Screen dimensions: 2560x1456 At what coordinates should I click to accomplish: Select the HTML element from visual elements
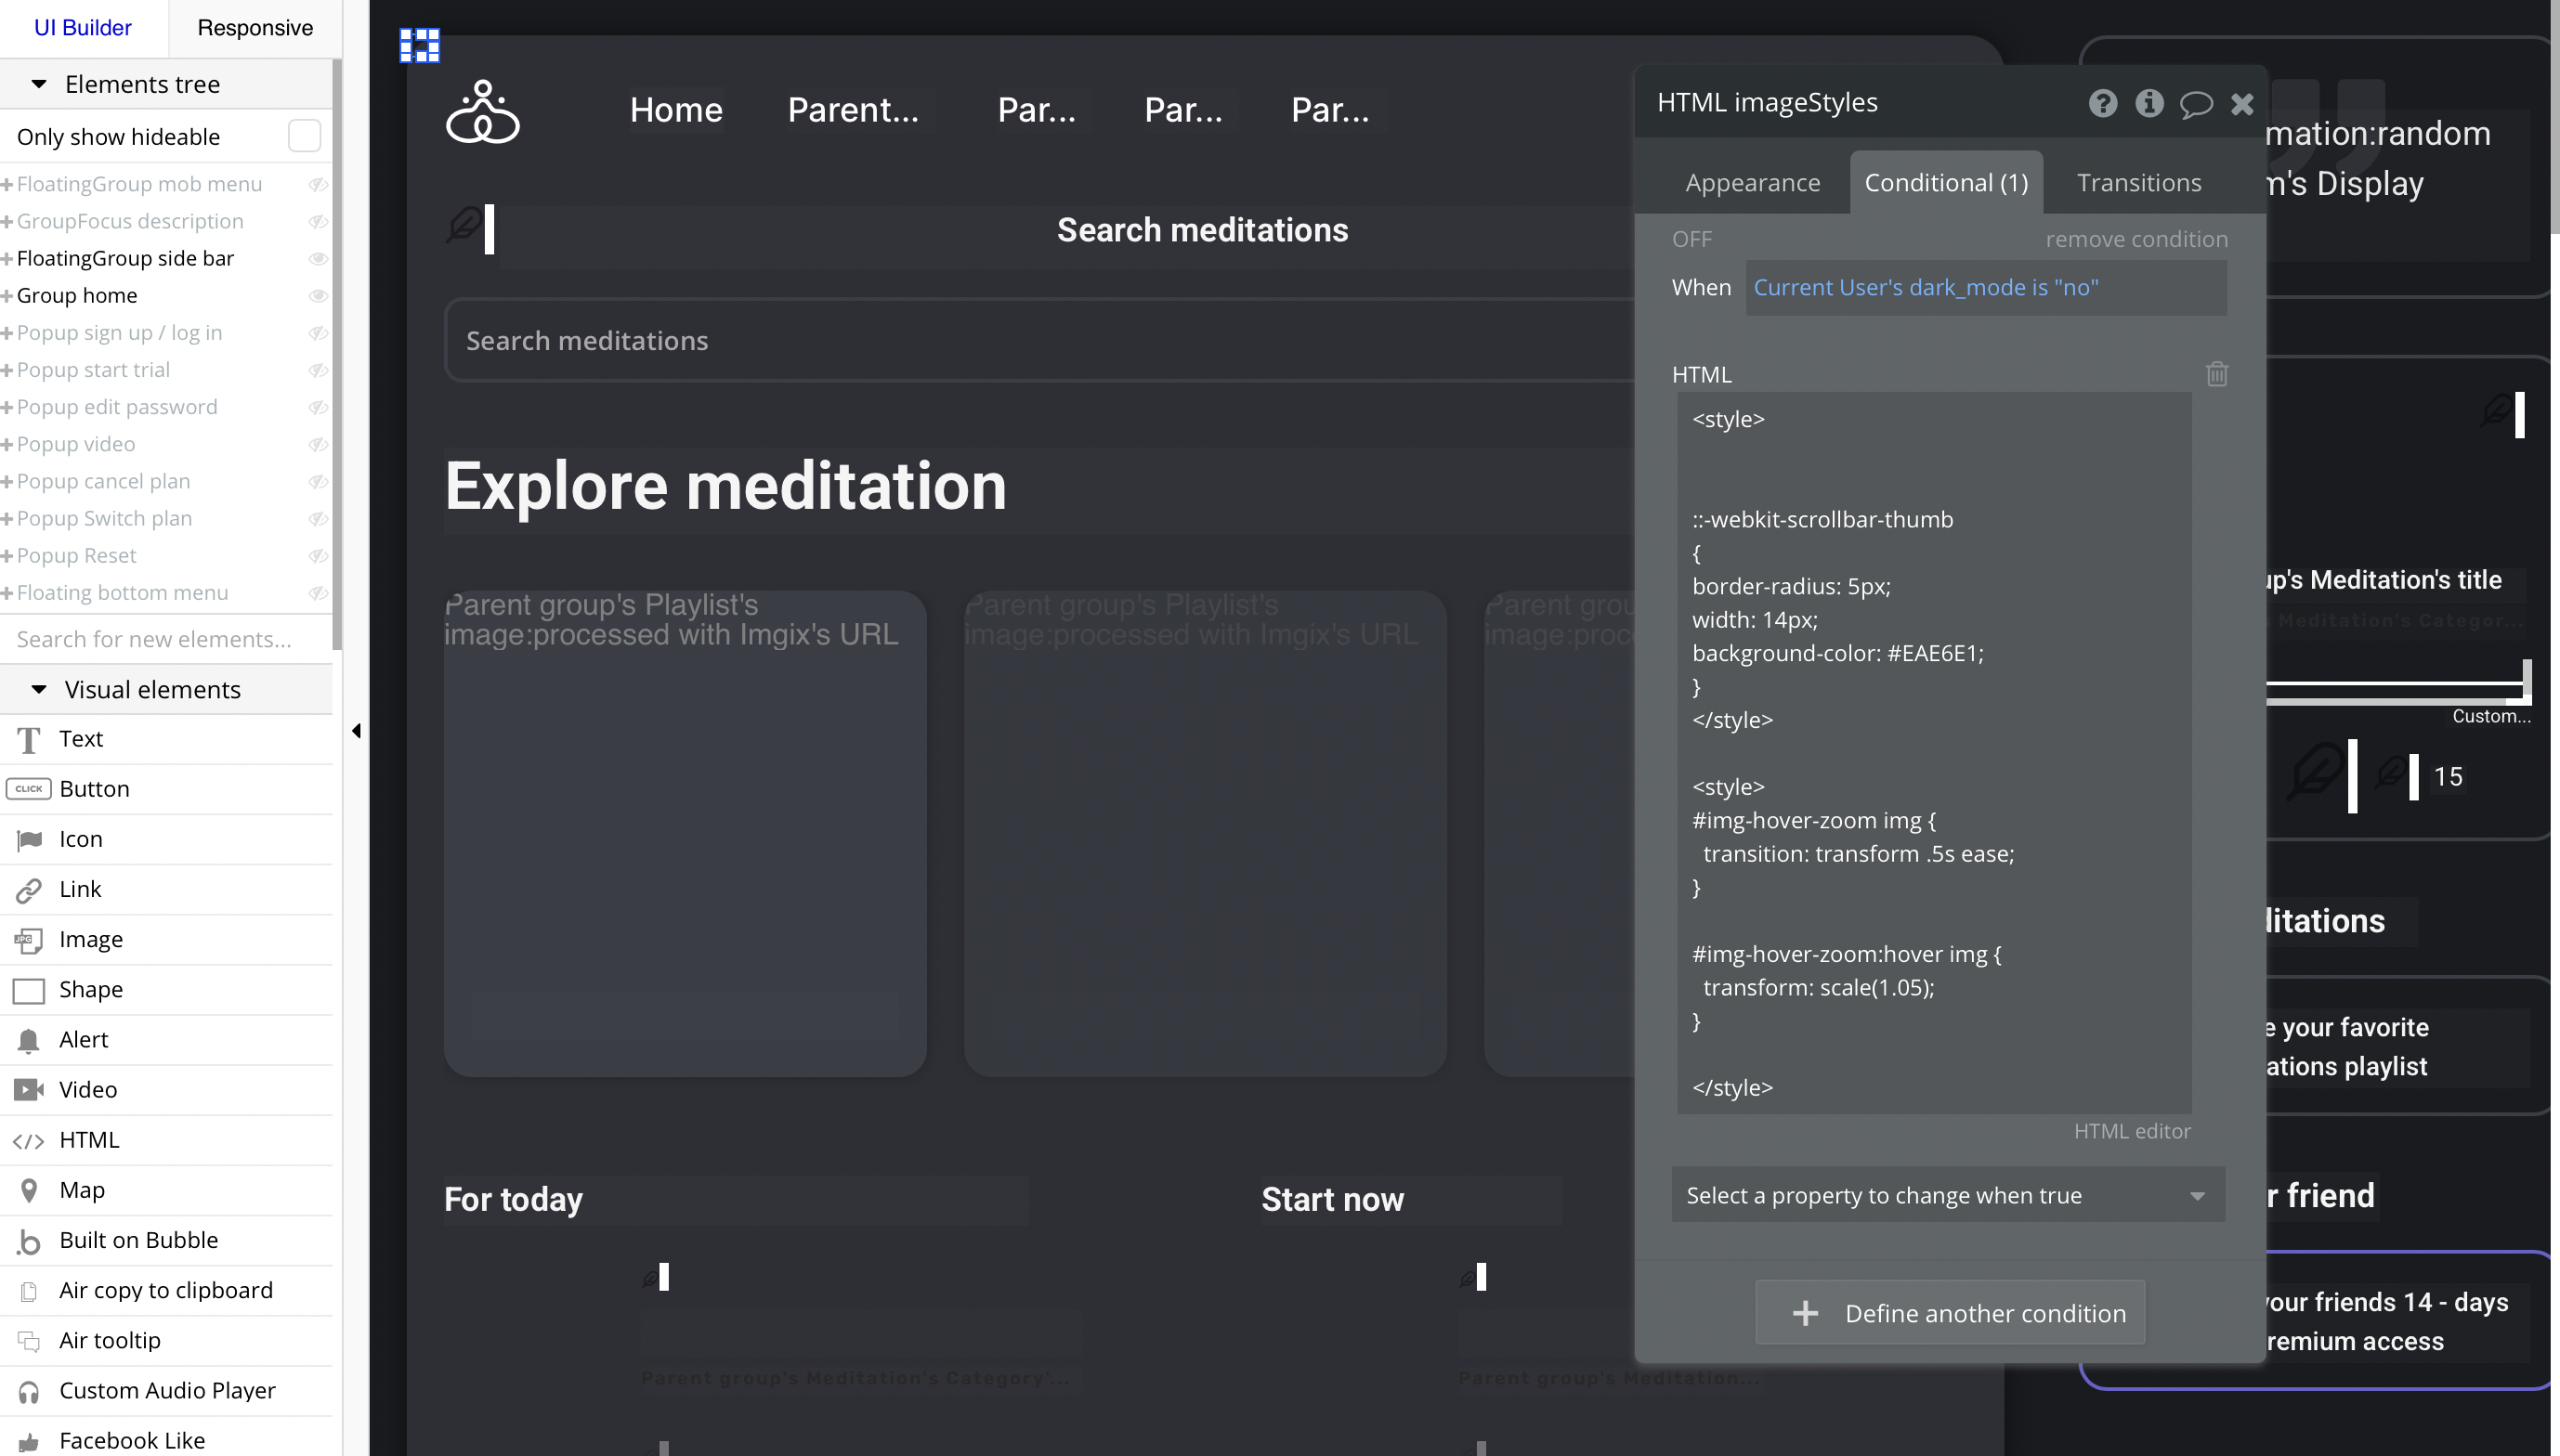click(x=89, y=1140)
